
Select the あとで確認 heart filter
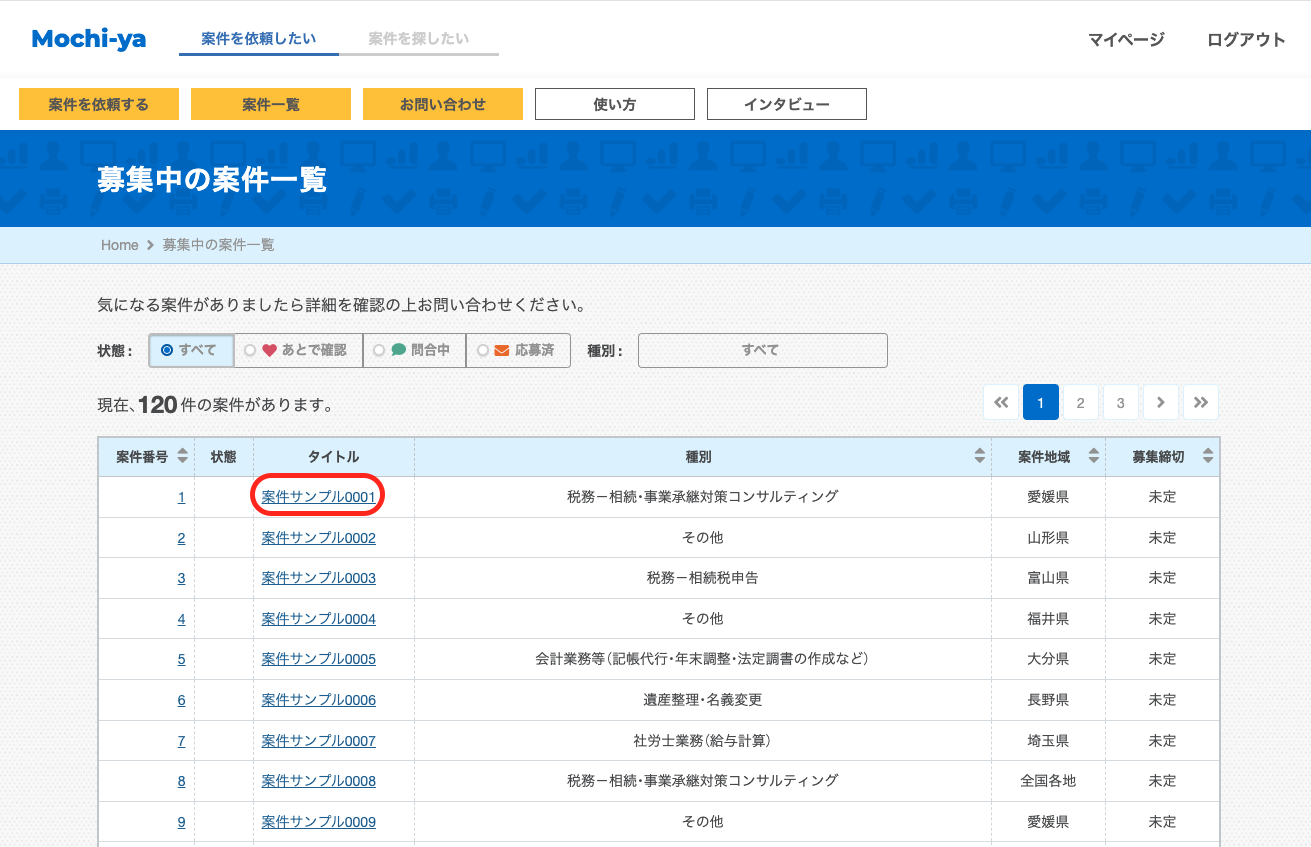click(x=298, y=350)
